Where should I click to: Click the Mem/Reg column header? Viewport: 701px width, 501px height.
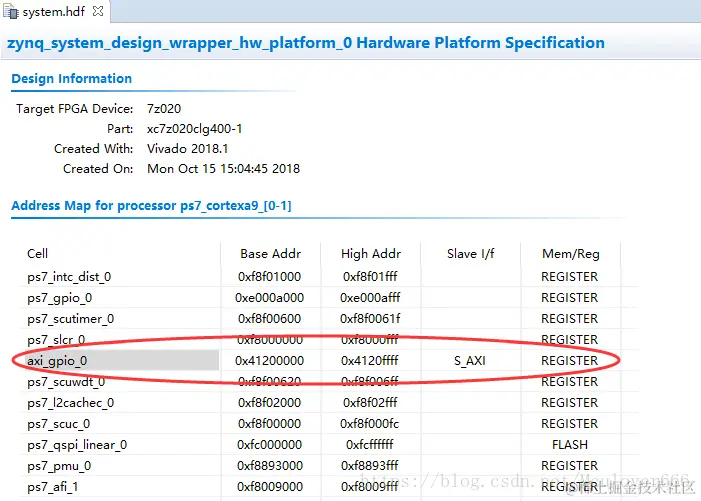[x=570, y=253]
